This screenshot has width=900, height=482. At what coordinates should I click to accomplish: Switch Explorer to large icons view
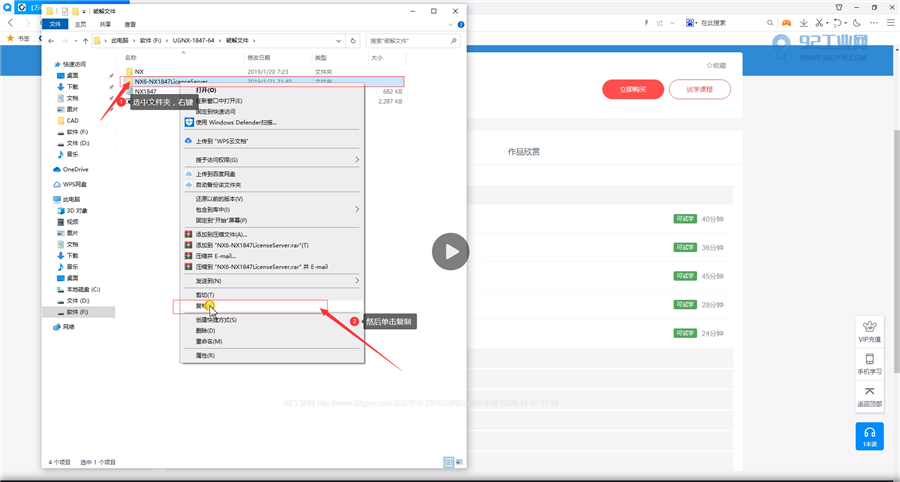tap(459, 462)
